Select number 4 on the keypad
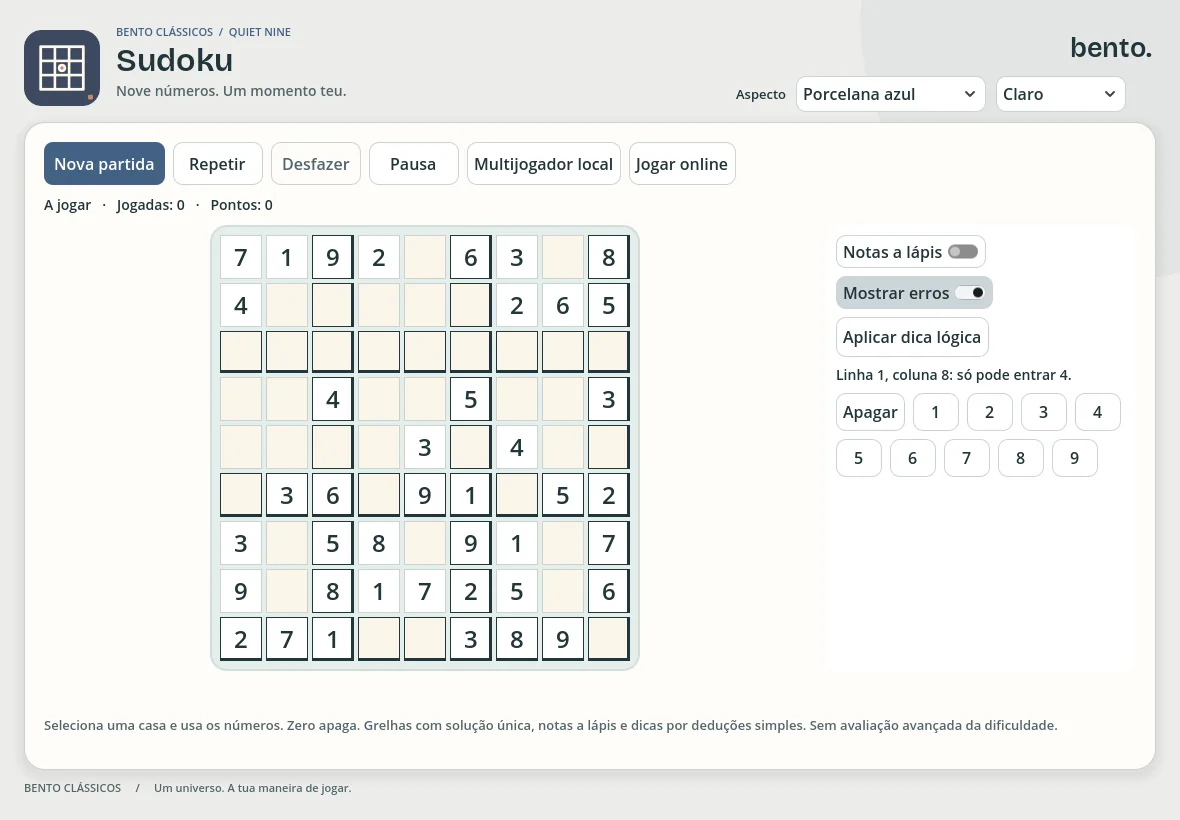The height and width of the screenshot is (820, 1180). pyautogui.click(x=1097, y=412)
